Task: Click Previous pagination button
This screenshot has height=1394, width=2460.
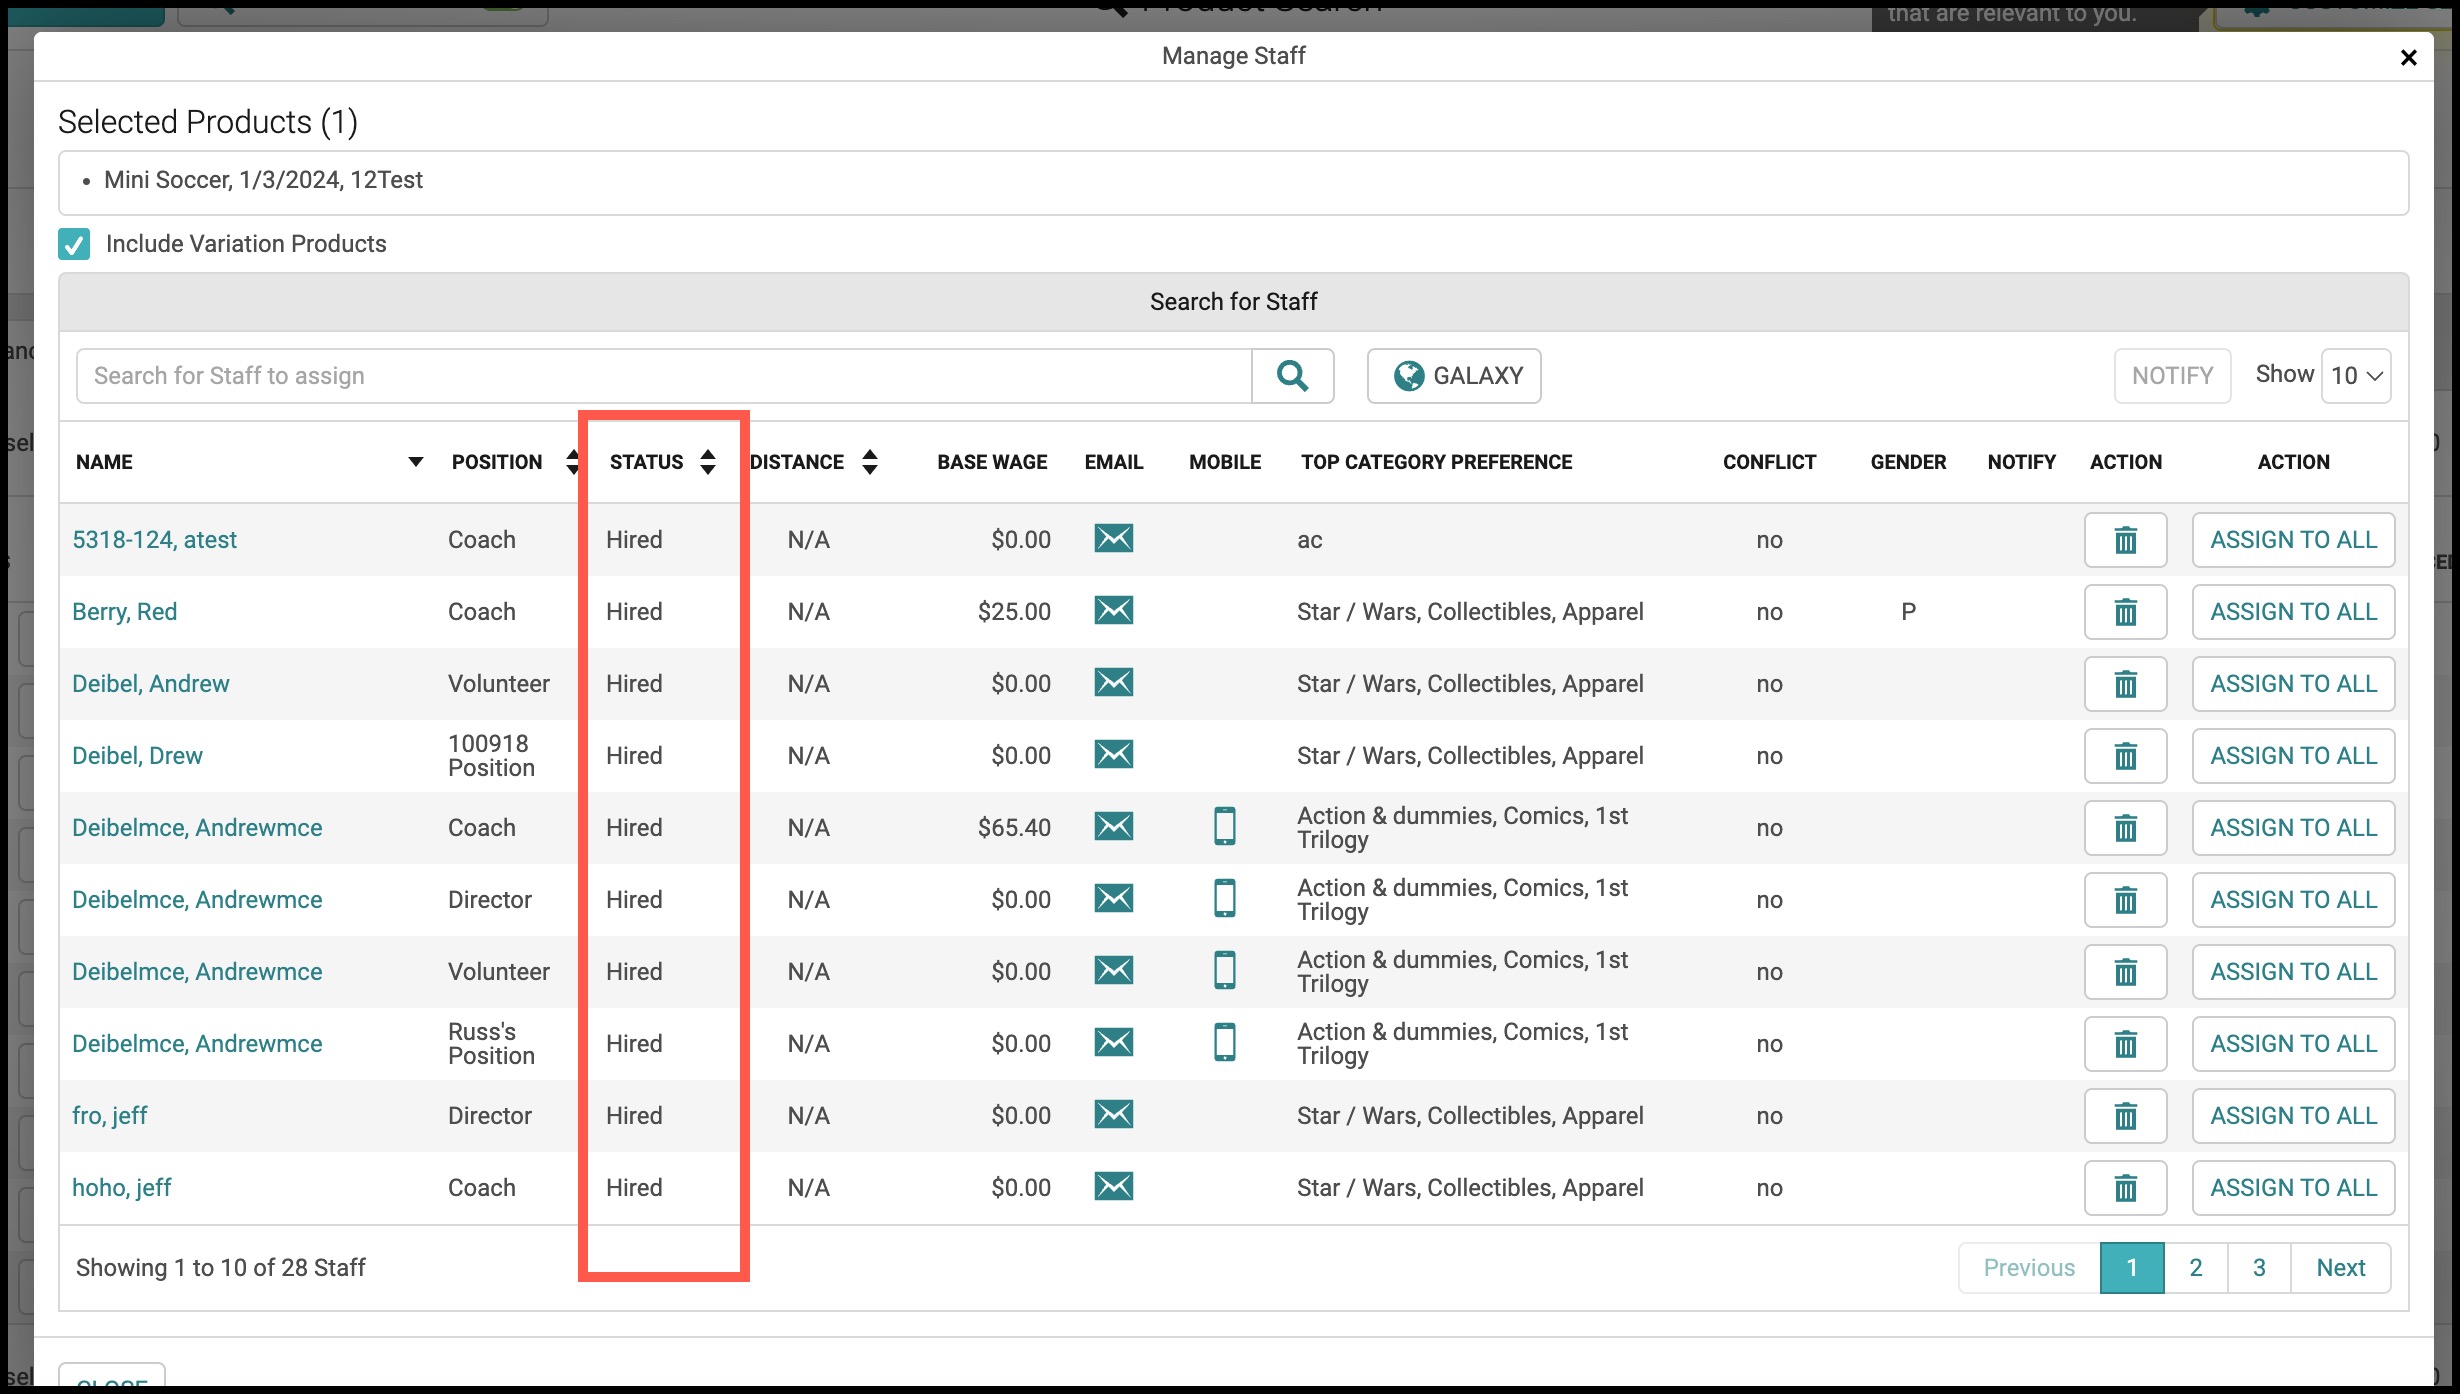Action: click(x=2029, y=1268)
